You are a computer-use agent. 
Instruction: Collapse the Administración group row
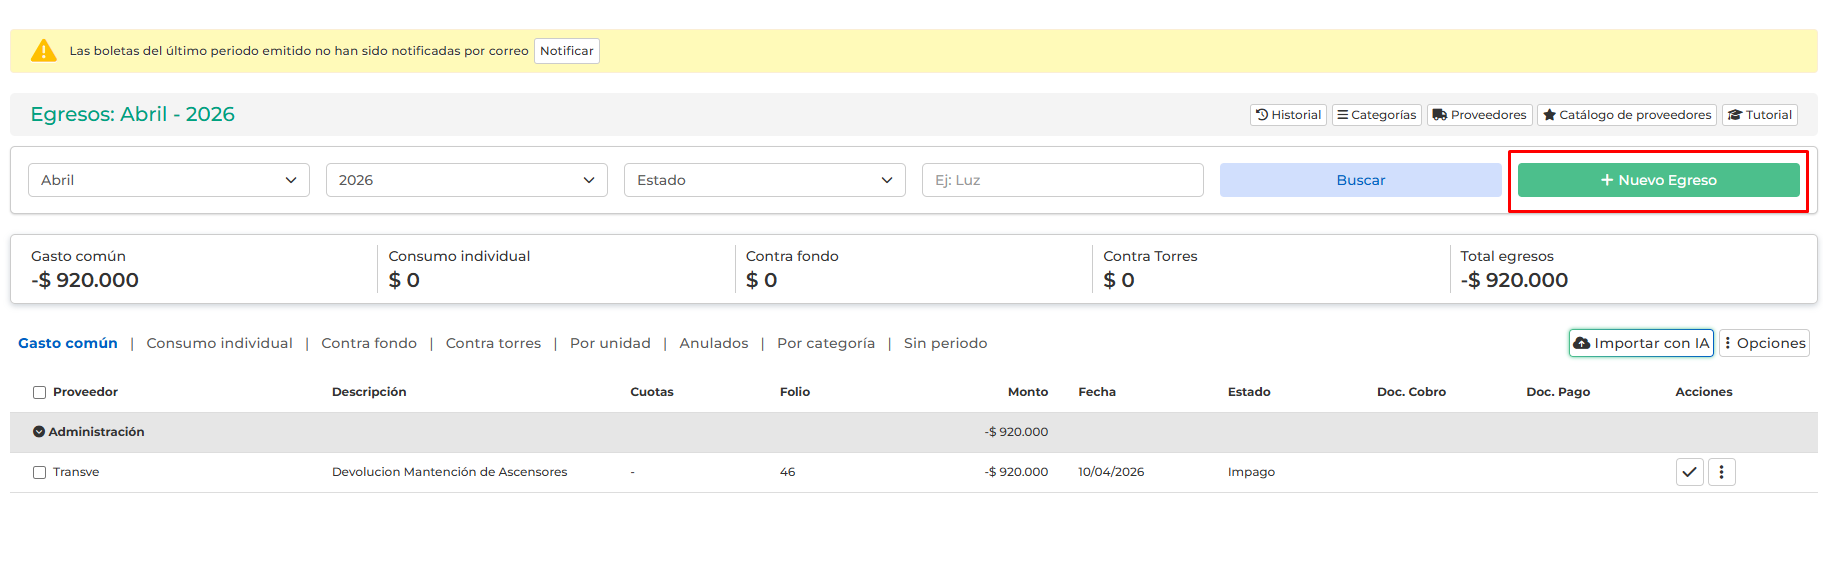click(39, 432)
